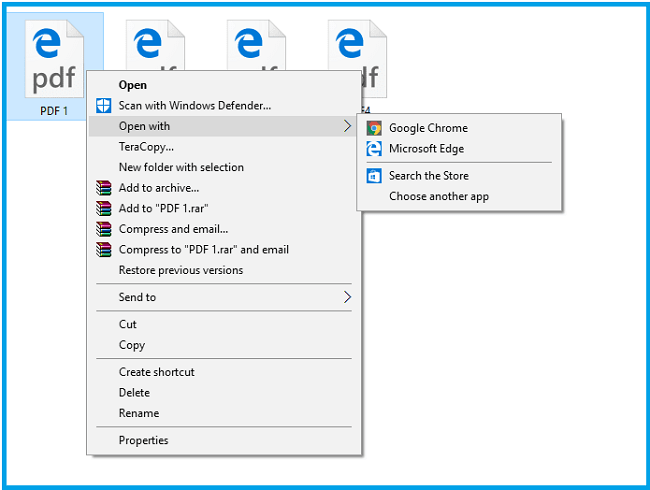The width and height of the screenshot is (650, 490).
Task: Expand the Send to submenu arrow
Action: pyautogui.click(x=347, y=297)
